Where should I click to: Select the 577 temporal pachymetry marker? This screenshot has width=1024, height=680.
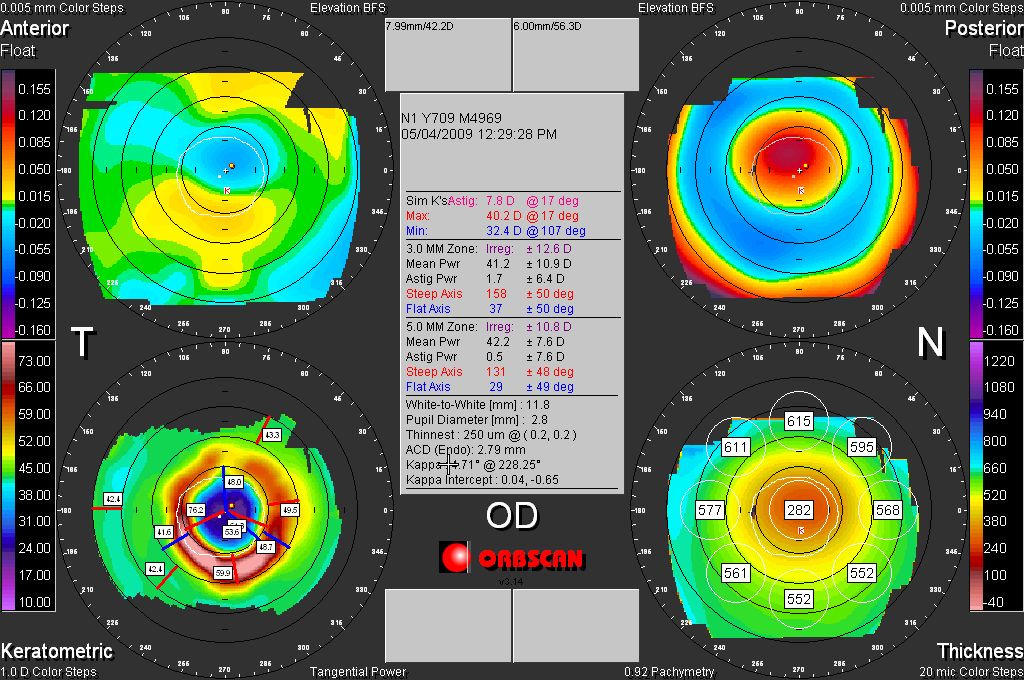click(710, 510)
